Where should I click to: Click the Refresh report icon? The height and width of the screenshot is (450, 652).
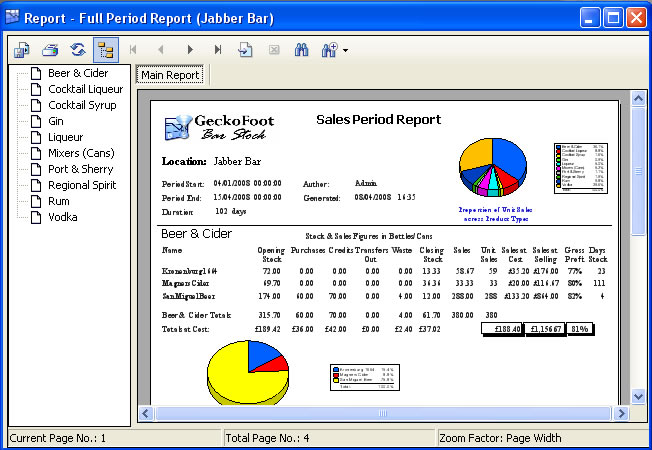point(76,49)
